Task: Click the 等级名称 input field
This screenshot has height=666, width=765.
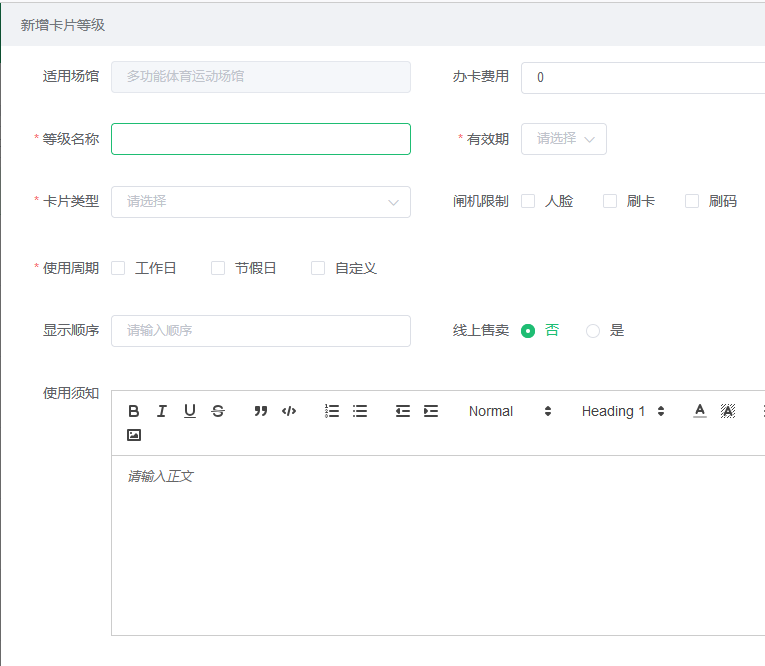Action: (x=260, y=139)
